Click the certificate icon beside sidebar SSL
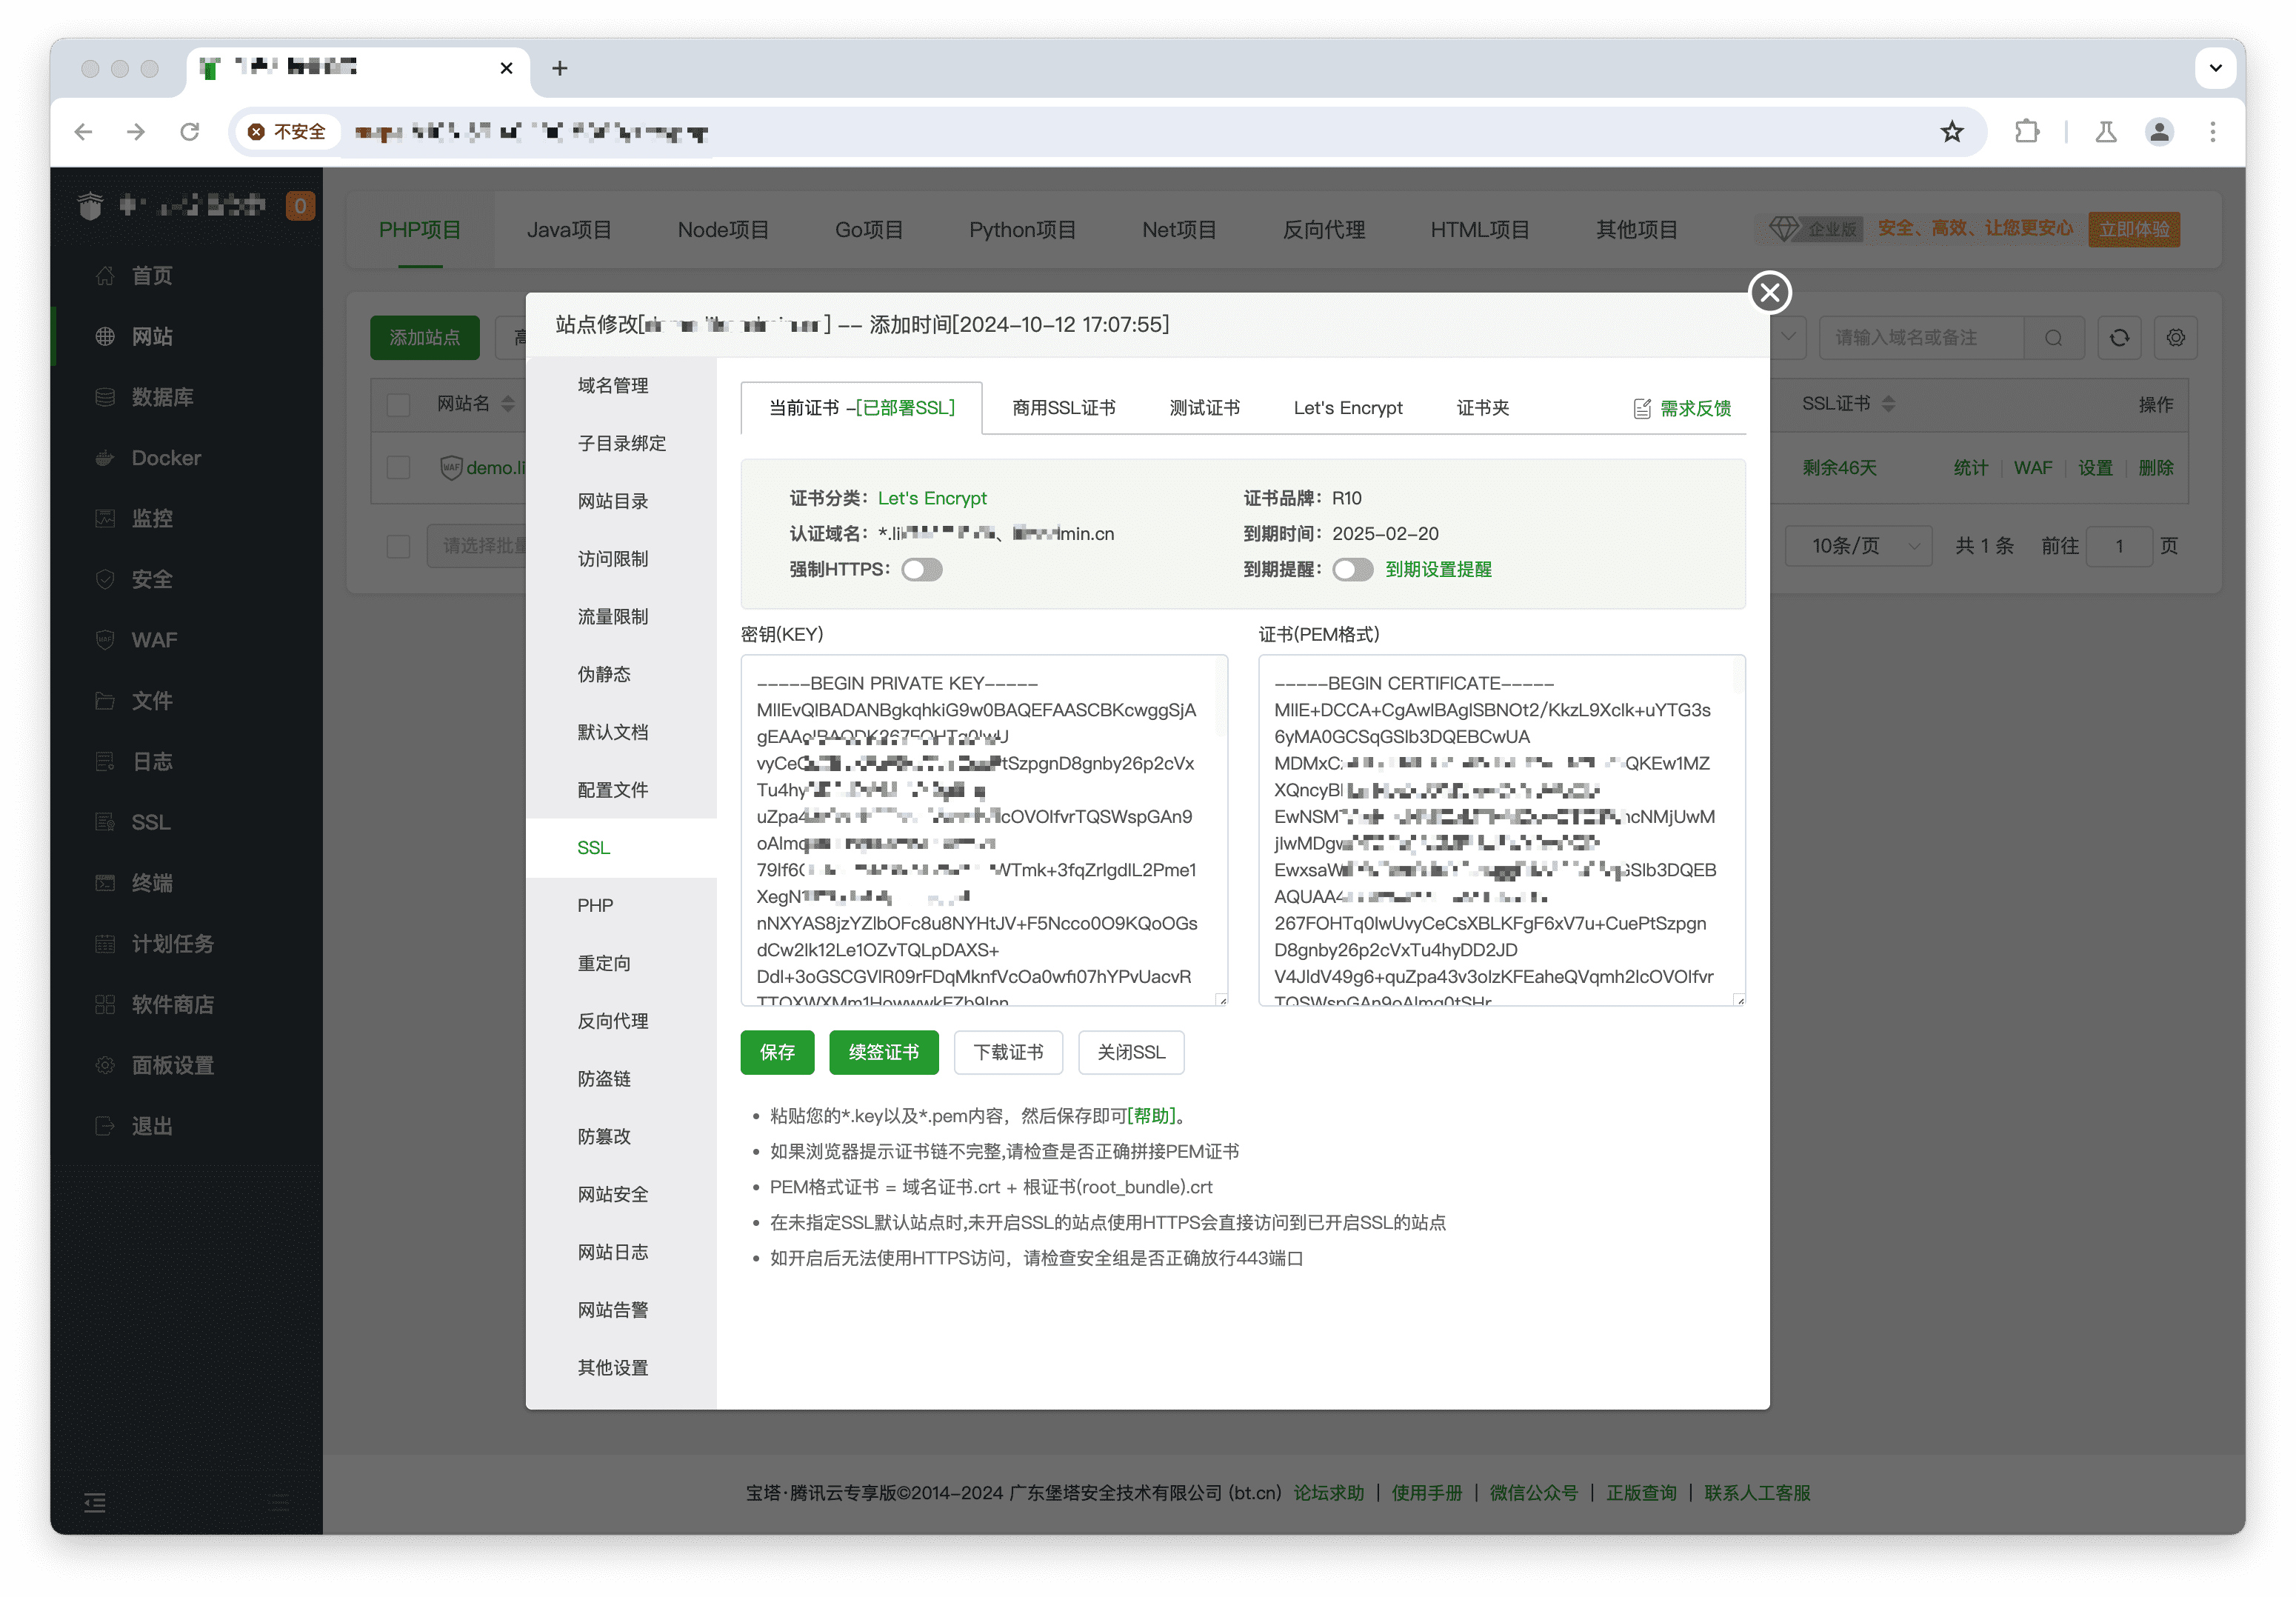Screen dimensions: 2296x1597 (105, 822)
